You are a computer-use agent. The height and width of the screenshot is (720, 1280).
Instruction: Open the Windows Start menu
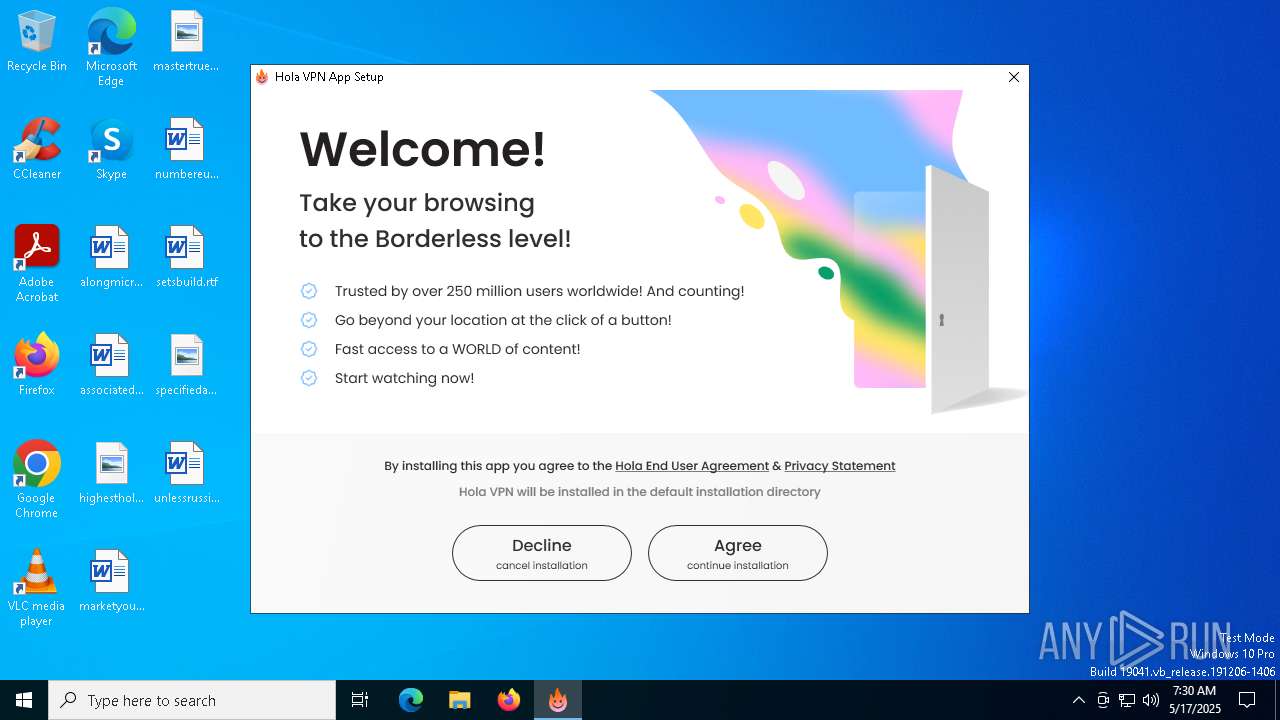(x=24, y=700)
